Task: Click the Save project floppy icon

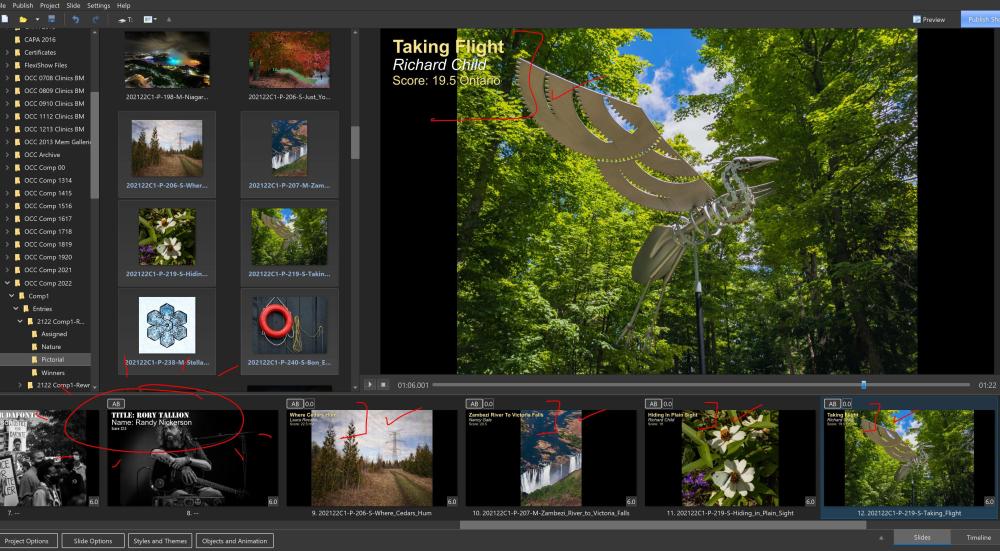Action: [52, 19]
